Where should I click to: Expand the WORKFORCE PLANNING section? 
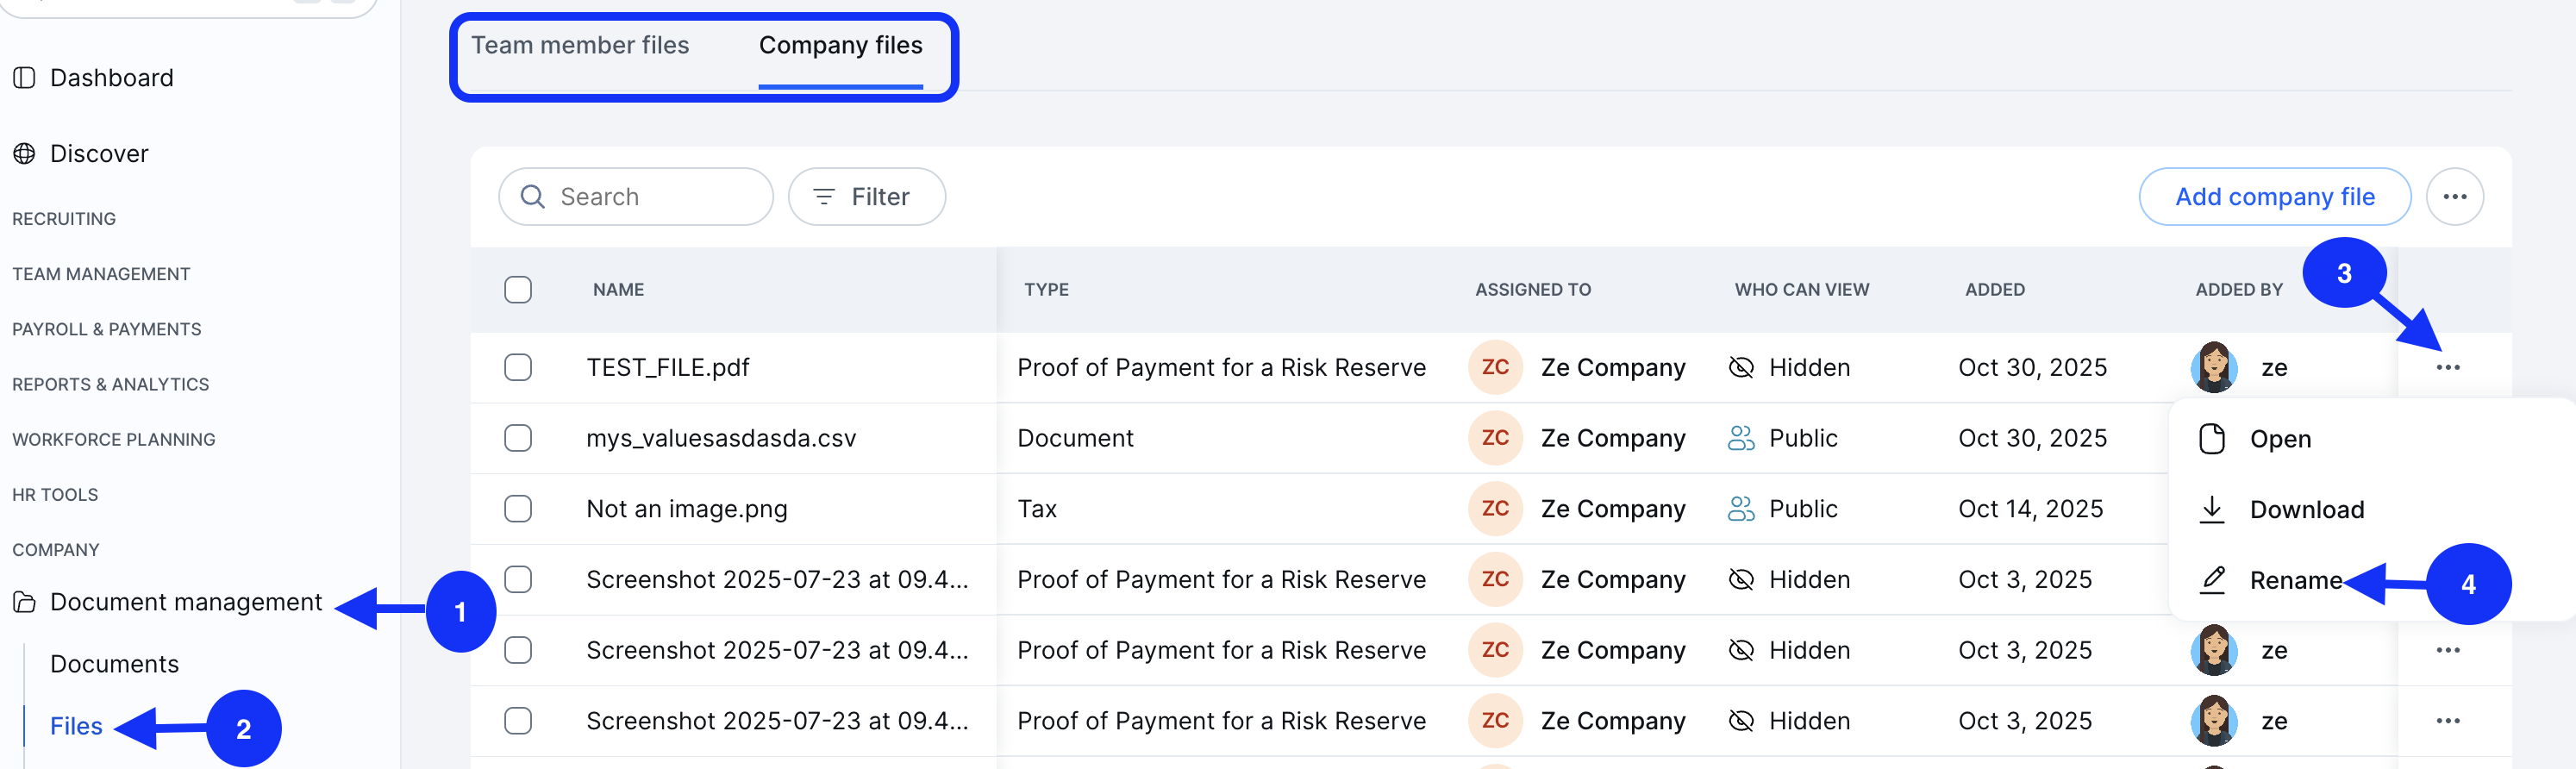114,439
